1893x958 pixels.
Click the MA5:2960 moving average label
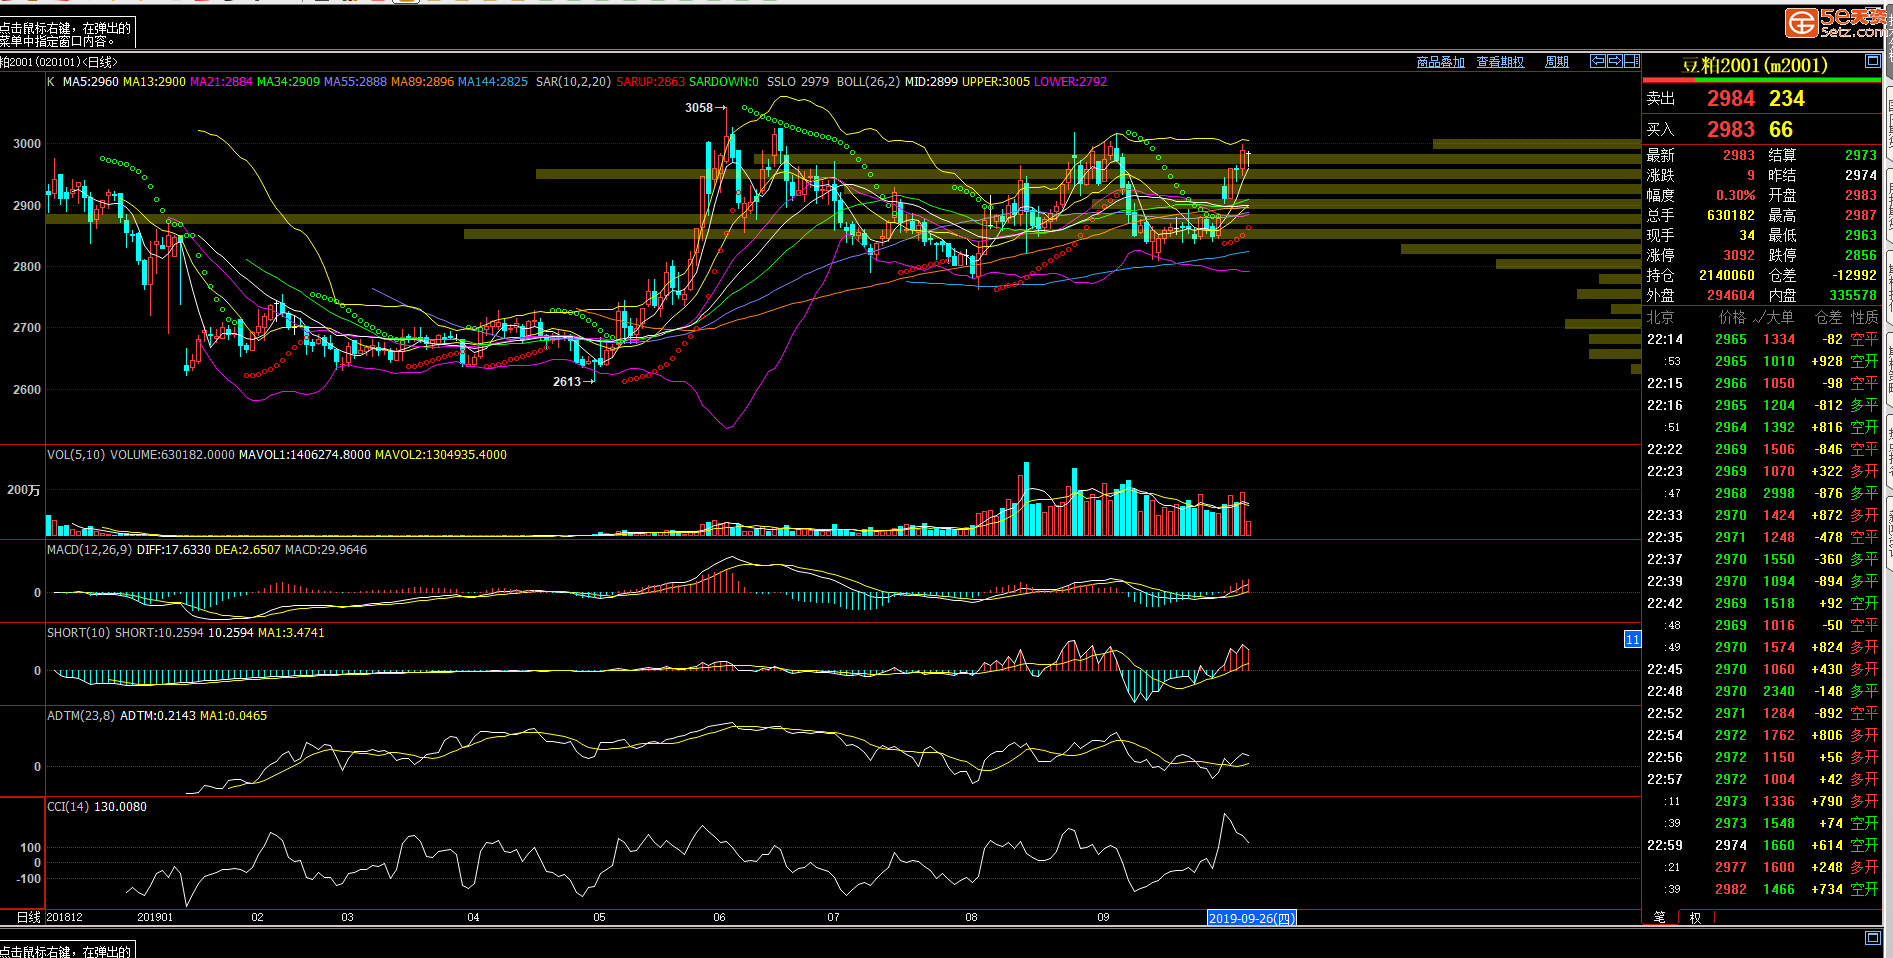(90, 82)
